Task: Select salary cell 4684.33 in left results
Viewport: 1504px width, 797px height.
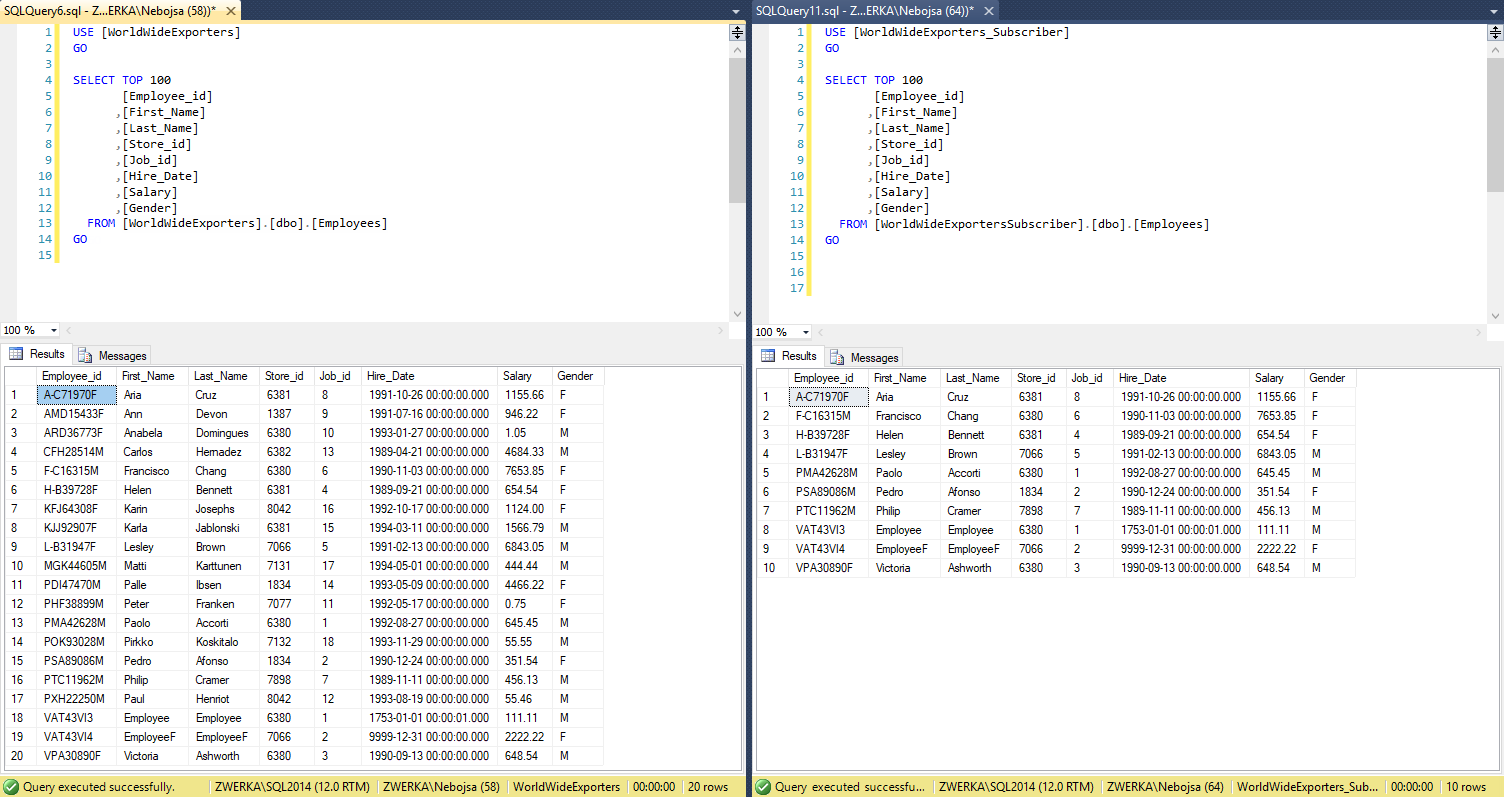Action: tap(525, 452)
